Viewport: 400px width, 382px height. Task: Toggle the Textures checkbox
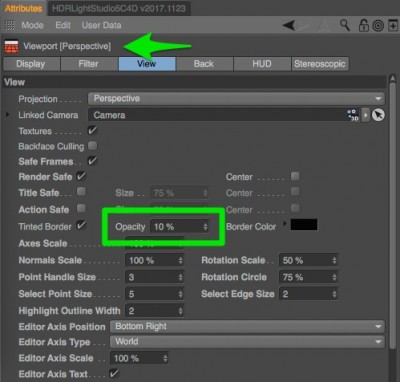pyautogui.click(x=92, y=130)
